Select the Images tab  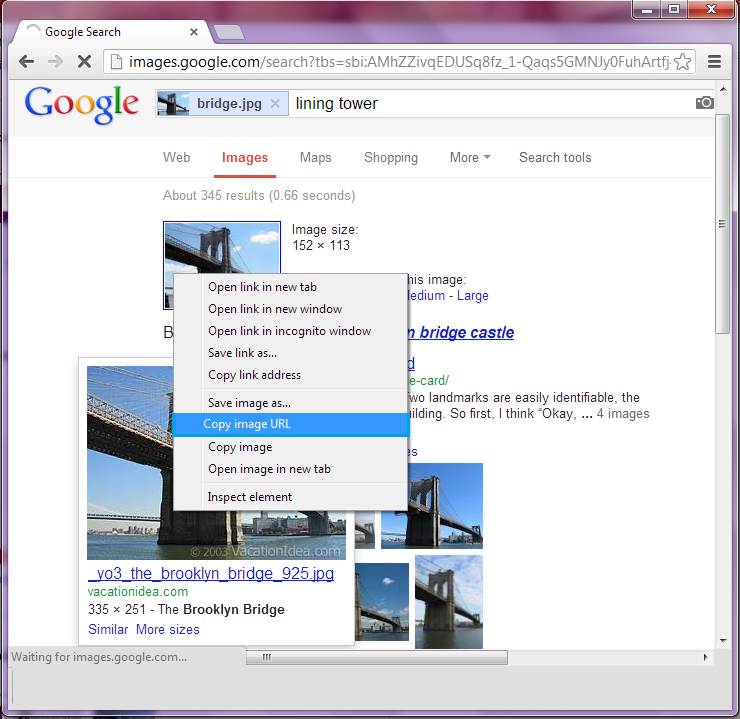pyautogui.click(x=245, y=158)
